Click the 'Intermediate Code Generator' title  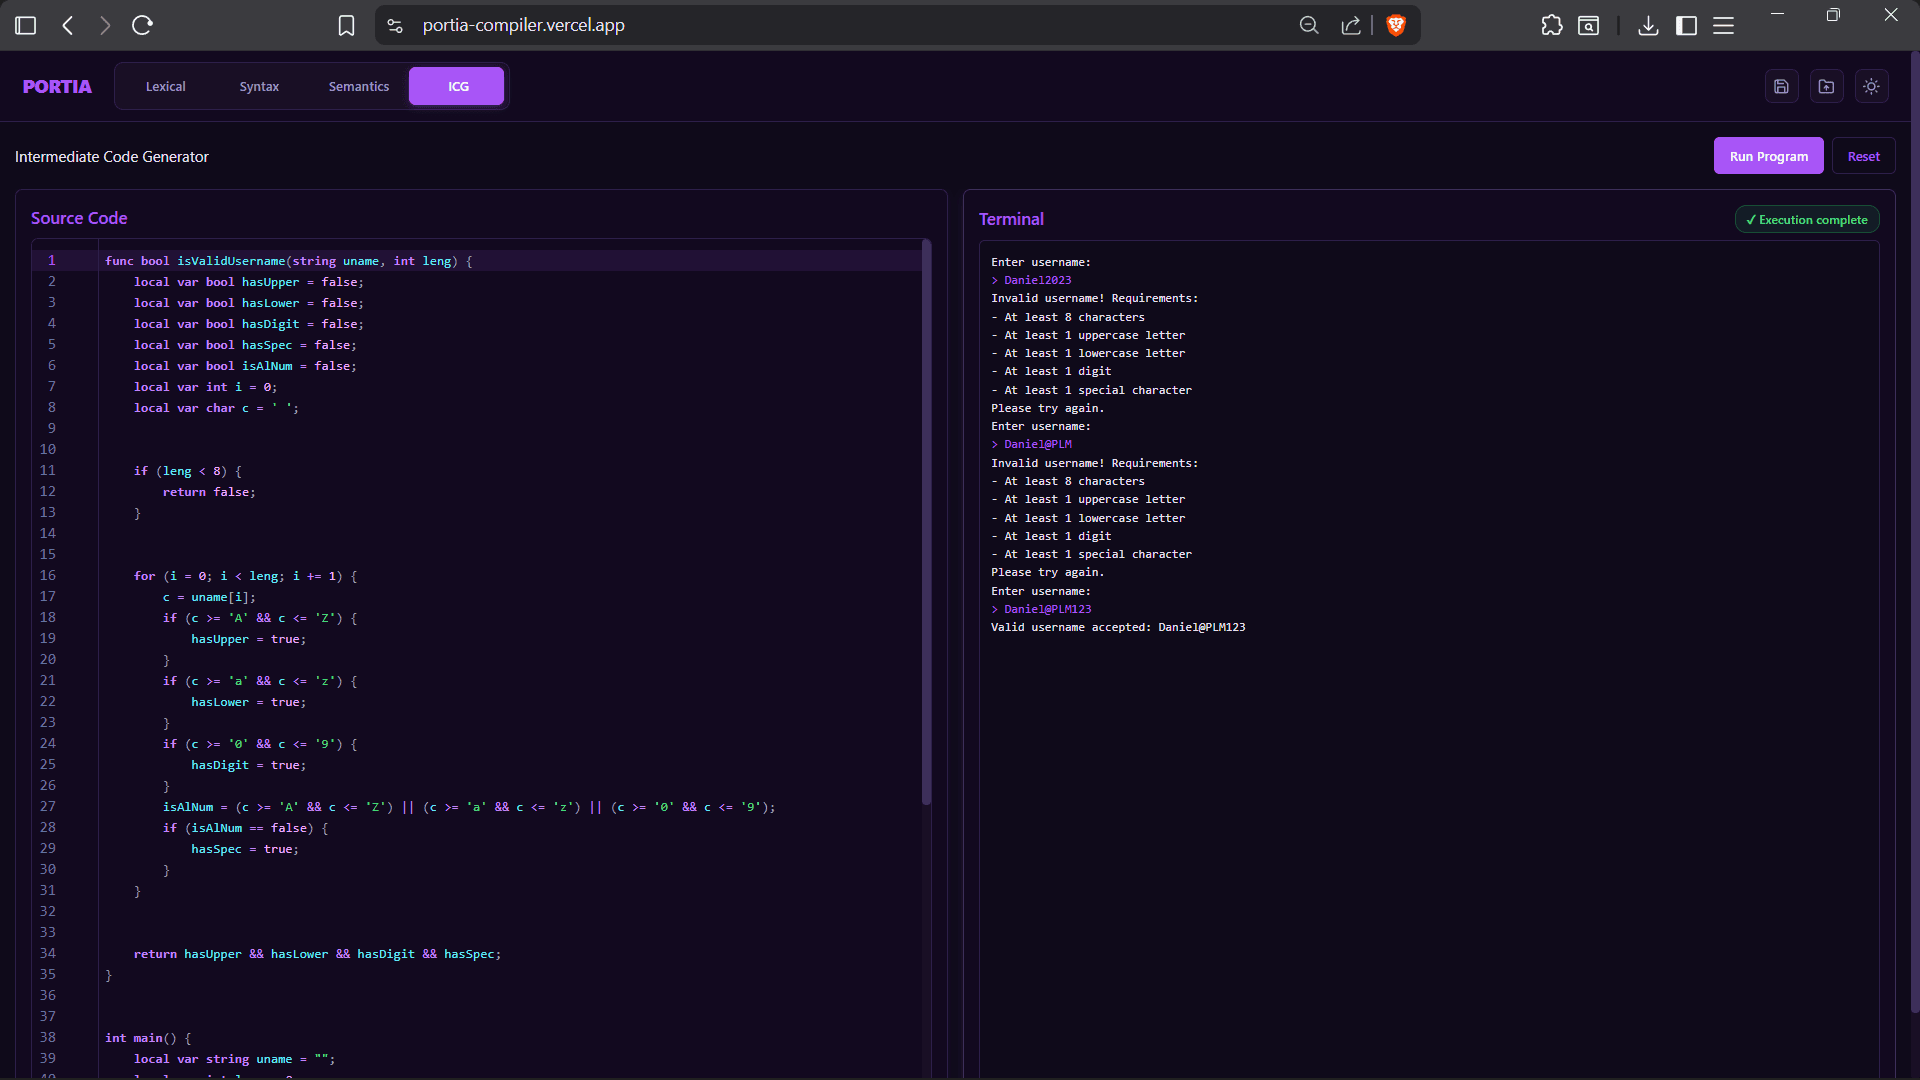point(112,157)
